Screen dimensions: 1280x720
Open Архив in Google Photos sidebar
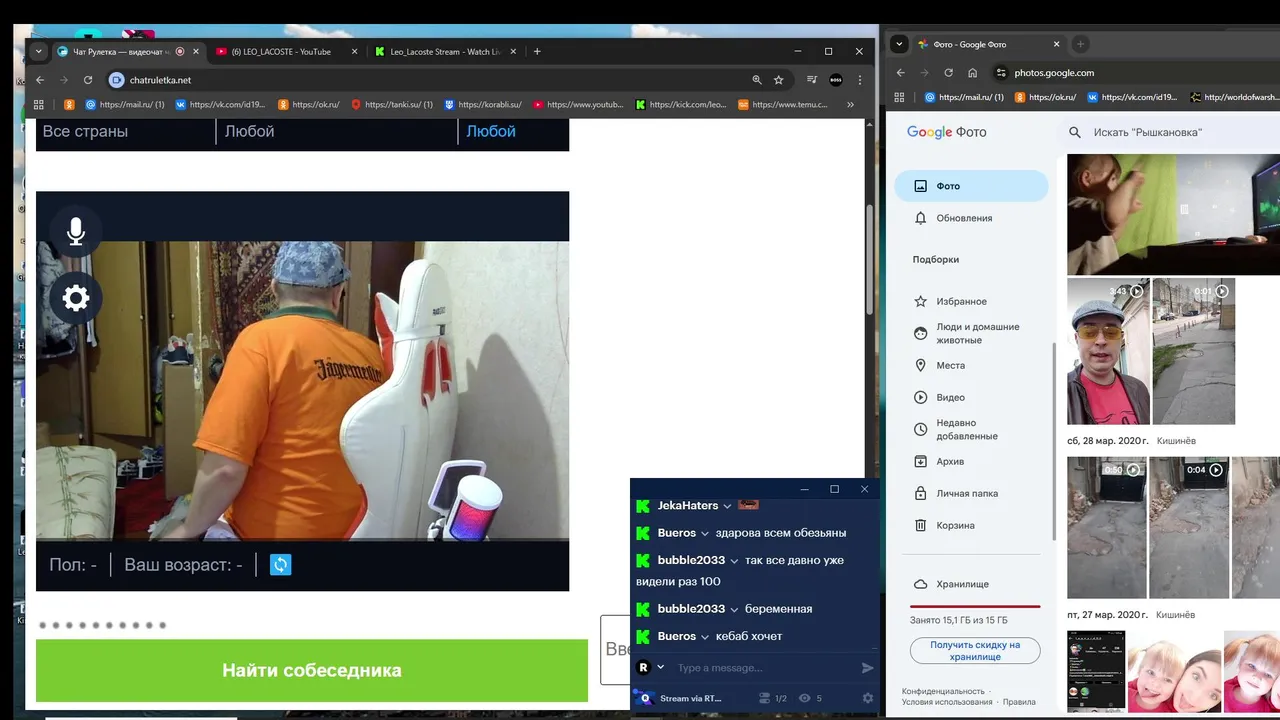950,461
